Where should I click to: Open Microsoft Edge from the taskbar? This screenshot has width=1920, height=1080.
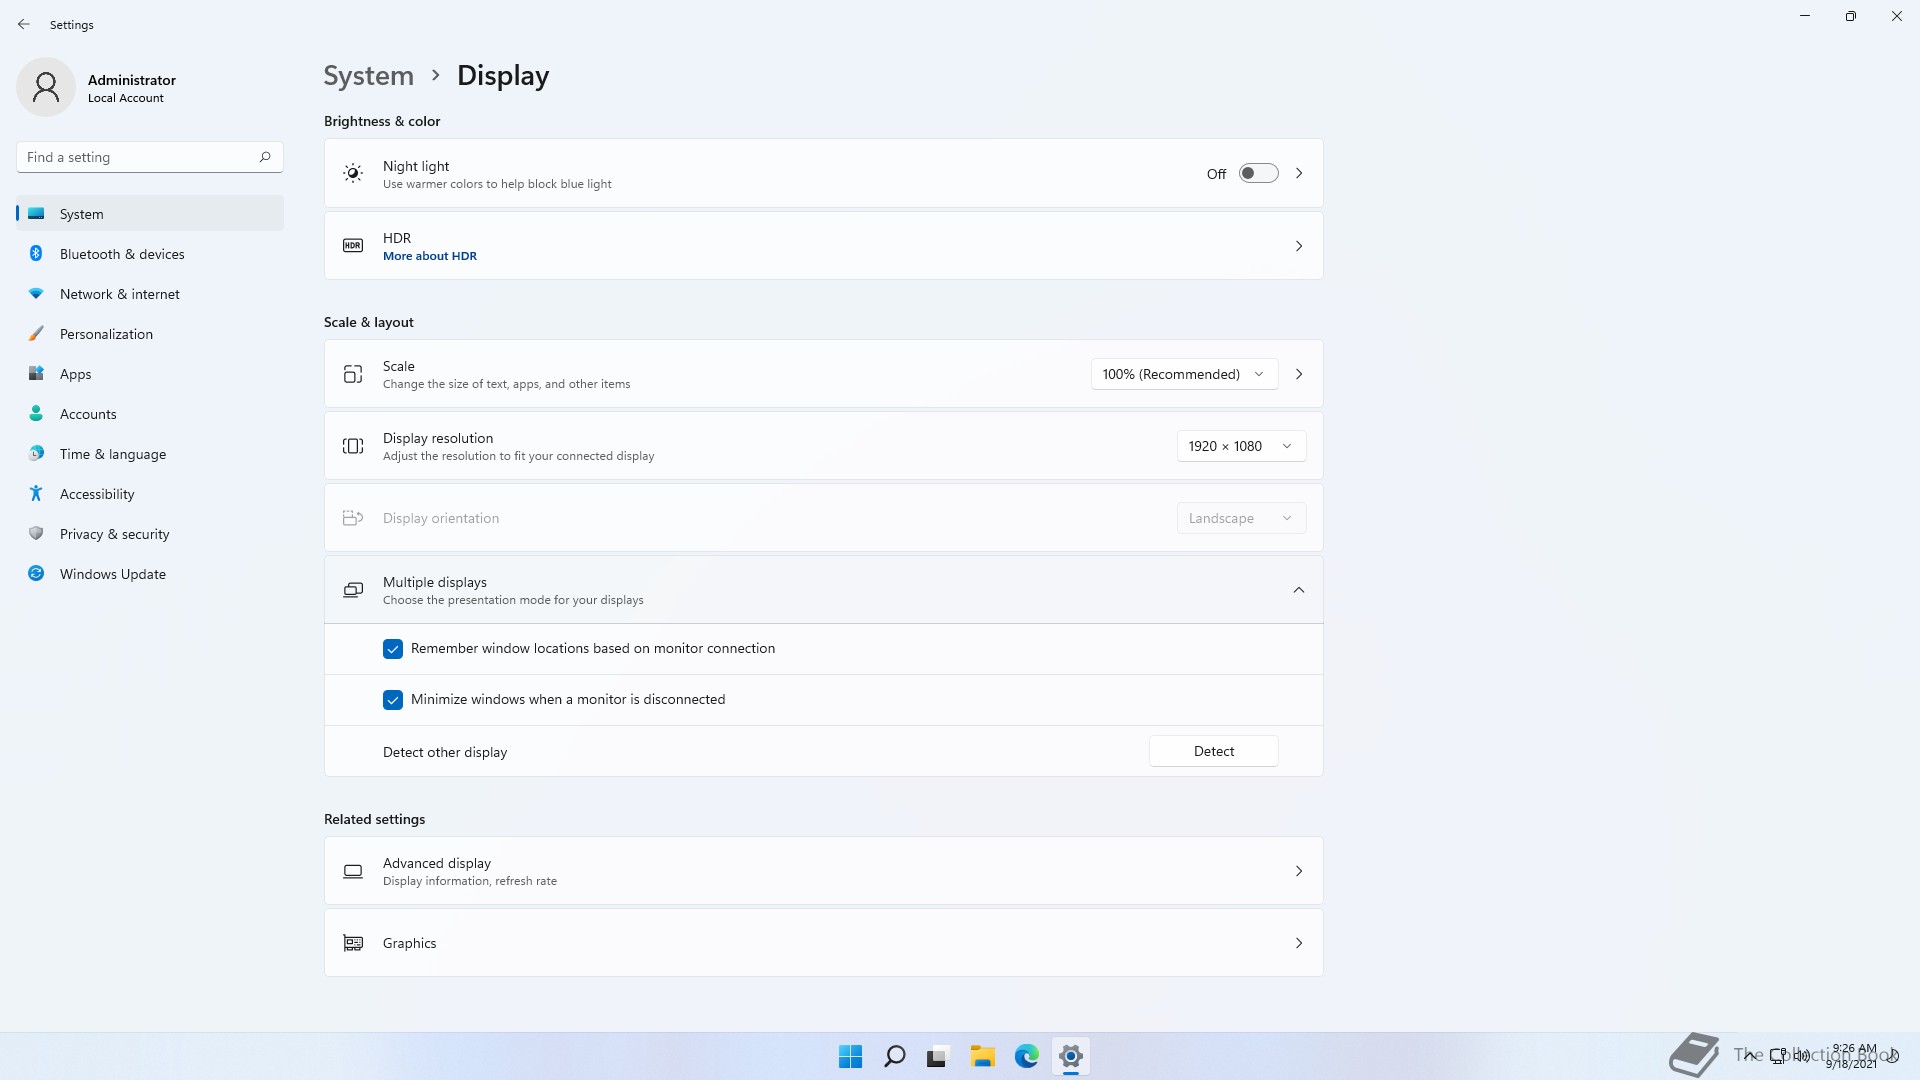pos(1026,1056)
